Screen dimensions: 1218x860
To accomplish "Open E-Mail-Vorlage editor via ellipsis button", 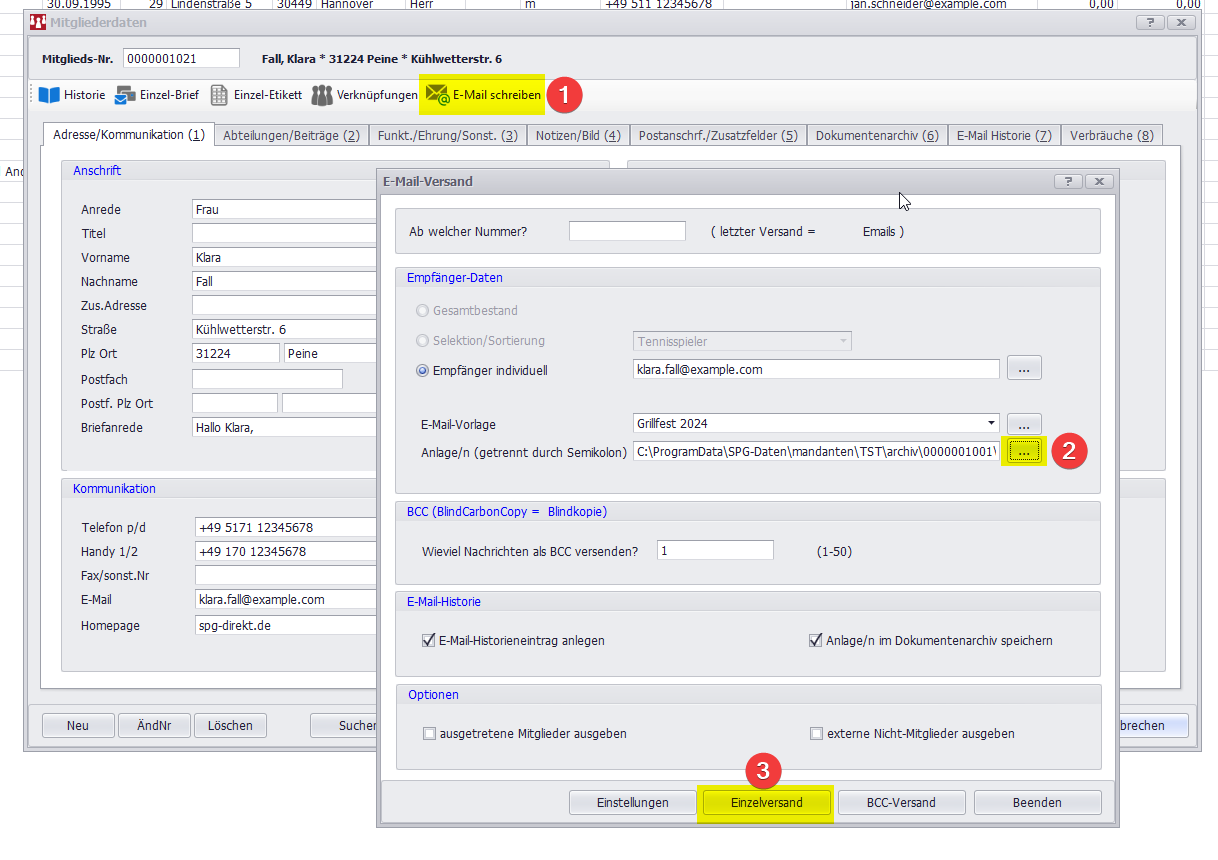I will point(1024,423).
